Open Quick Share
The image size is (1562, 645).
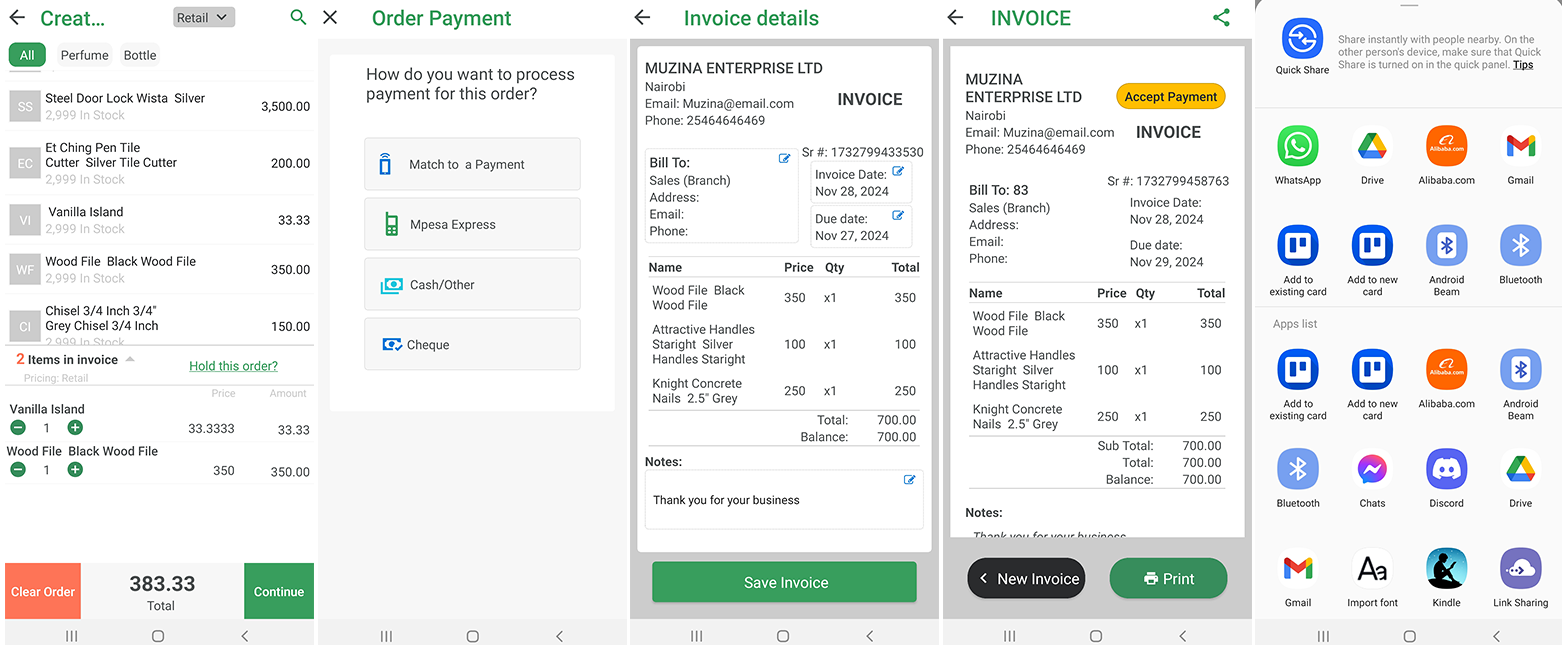(1301, 37)
